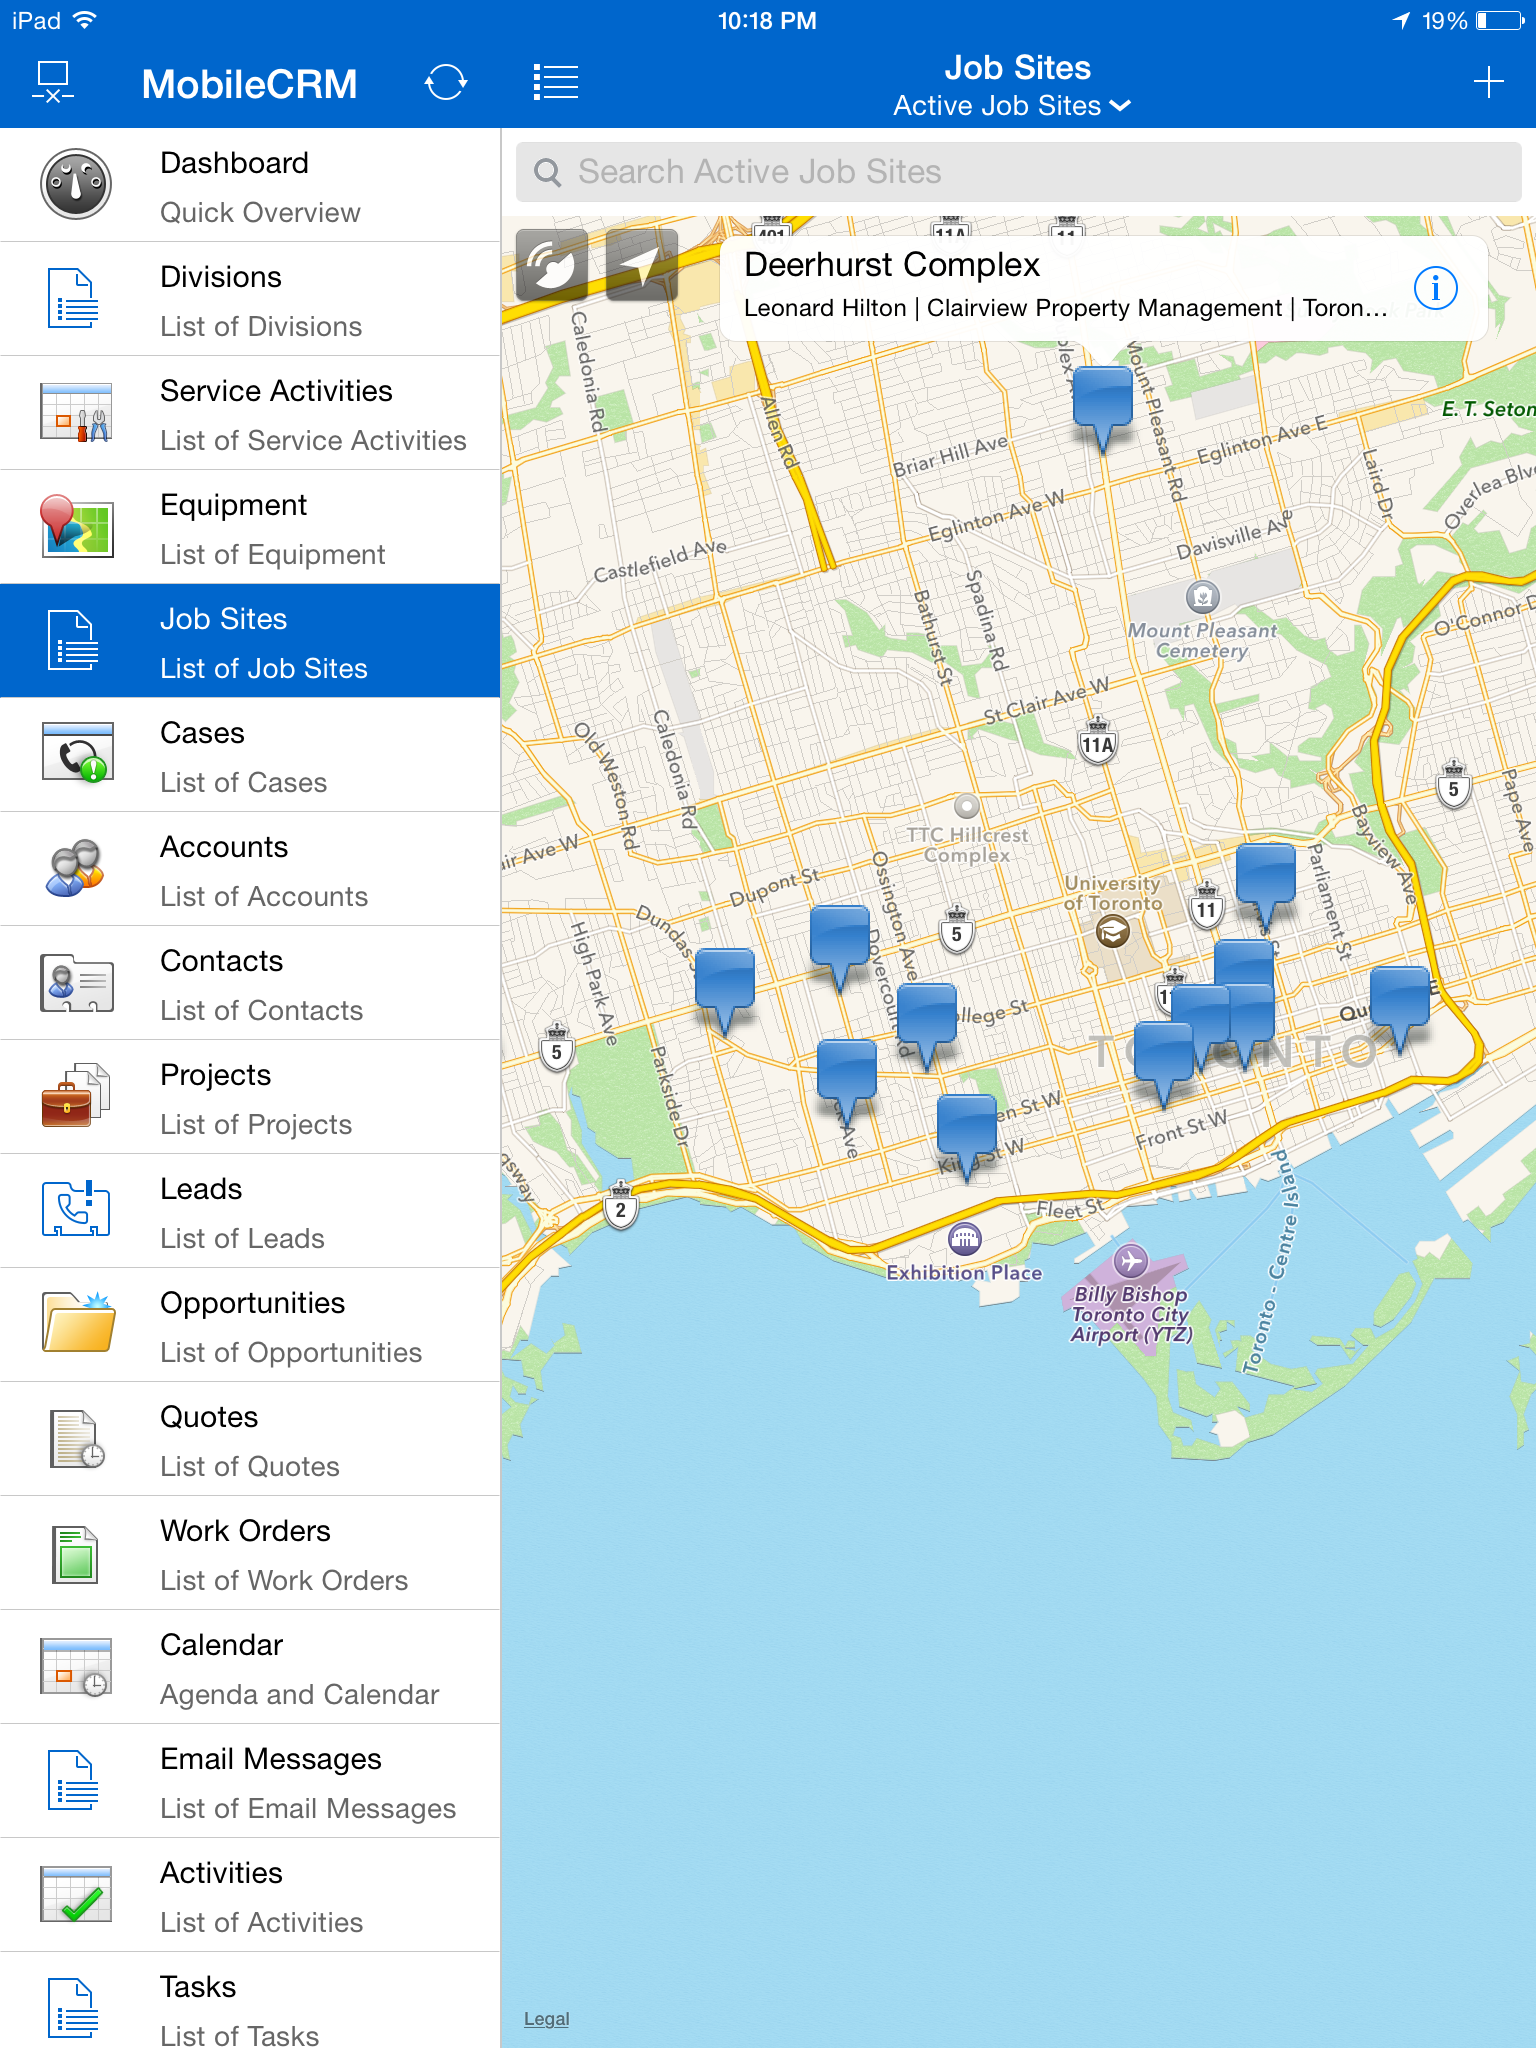Open the Work Orders list
The width and height of the screenshot is (1536, 2048).
click(250, 1553)
